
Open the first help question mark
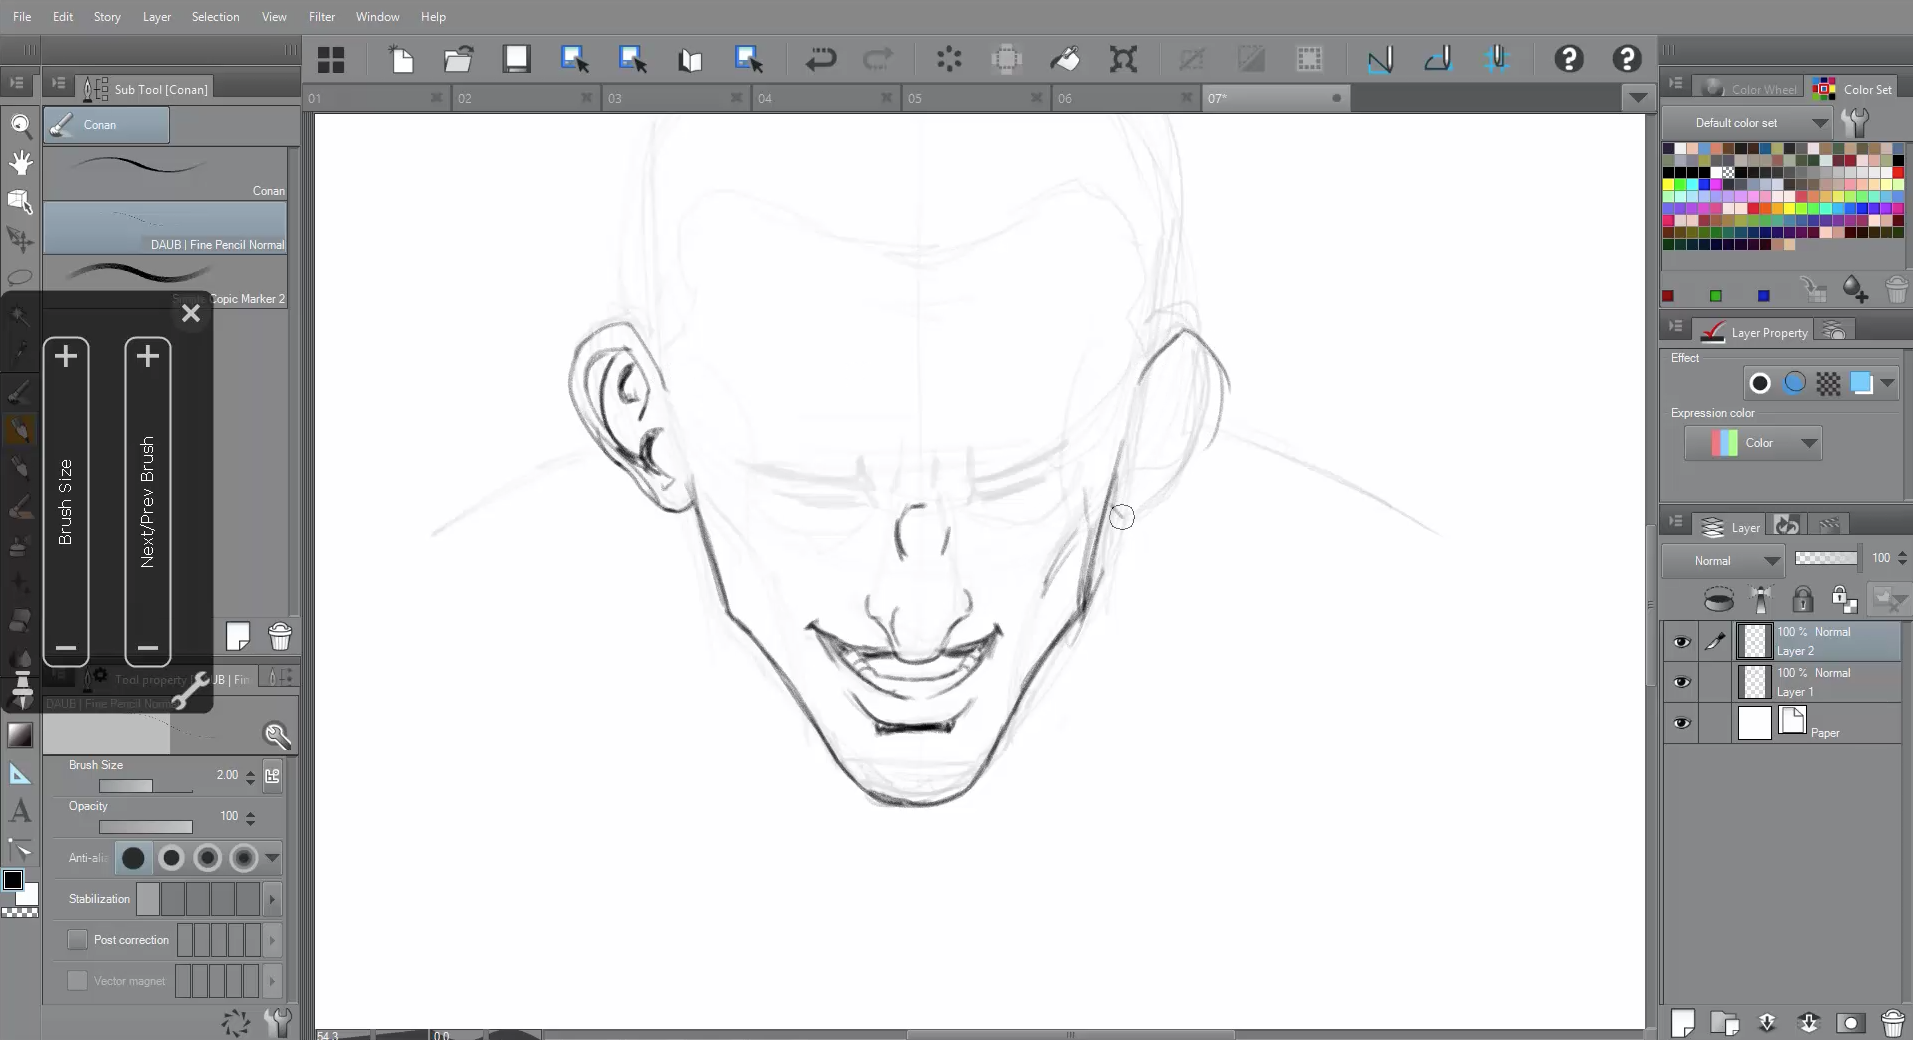tap(1568, 60)
